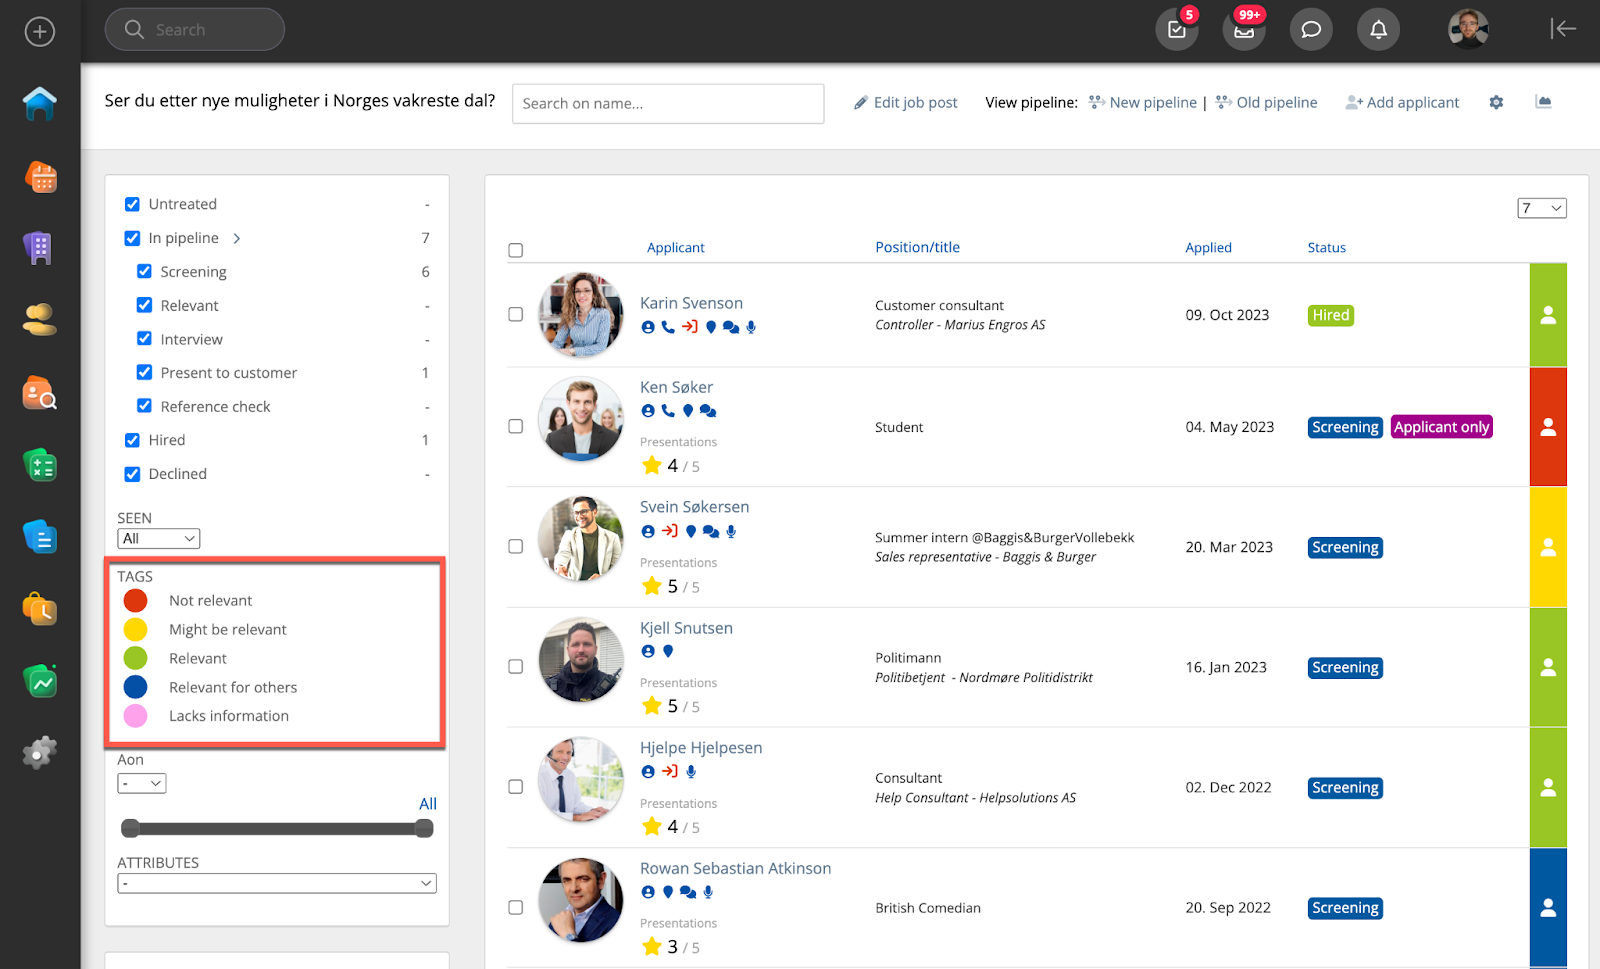Uncheck the Untreated filter checkbox

132,204
